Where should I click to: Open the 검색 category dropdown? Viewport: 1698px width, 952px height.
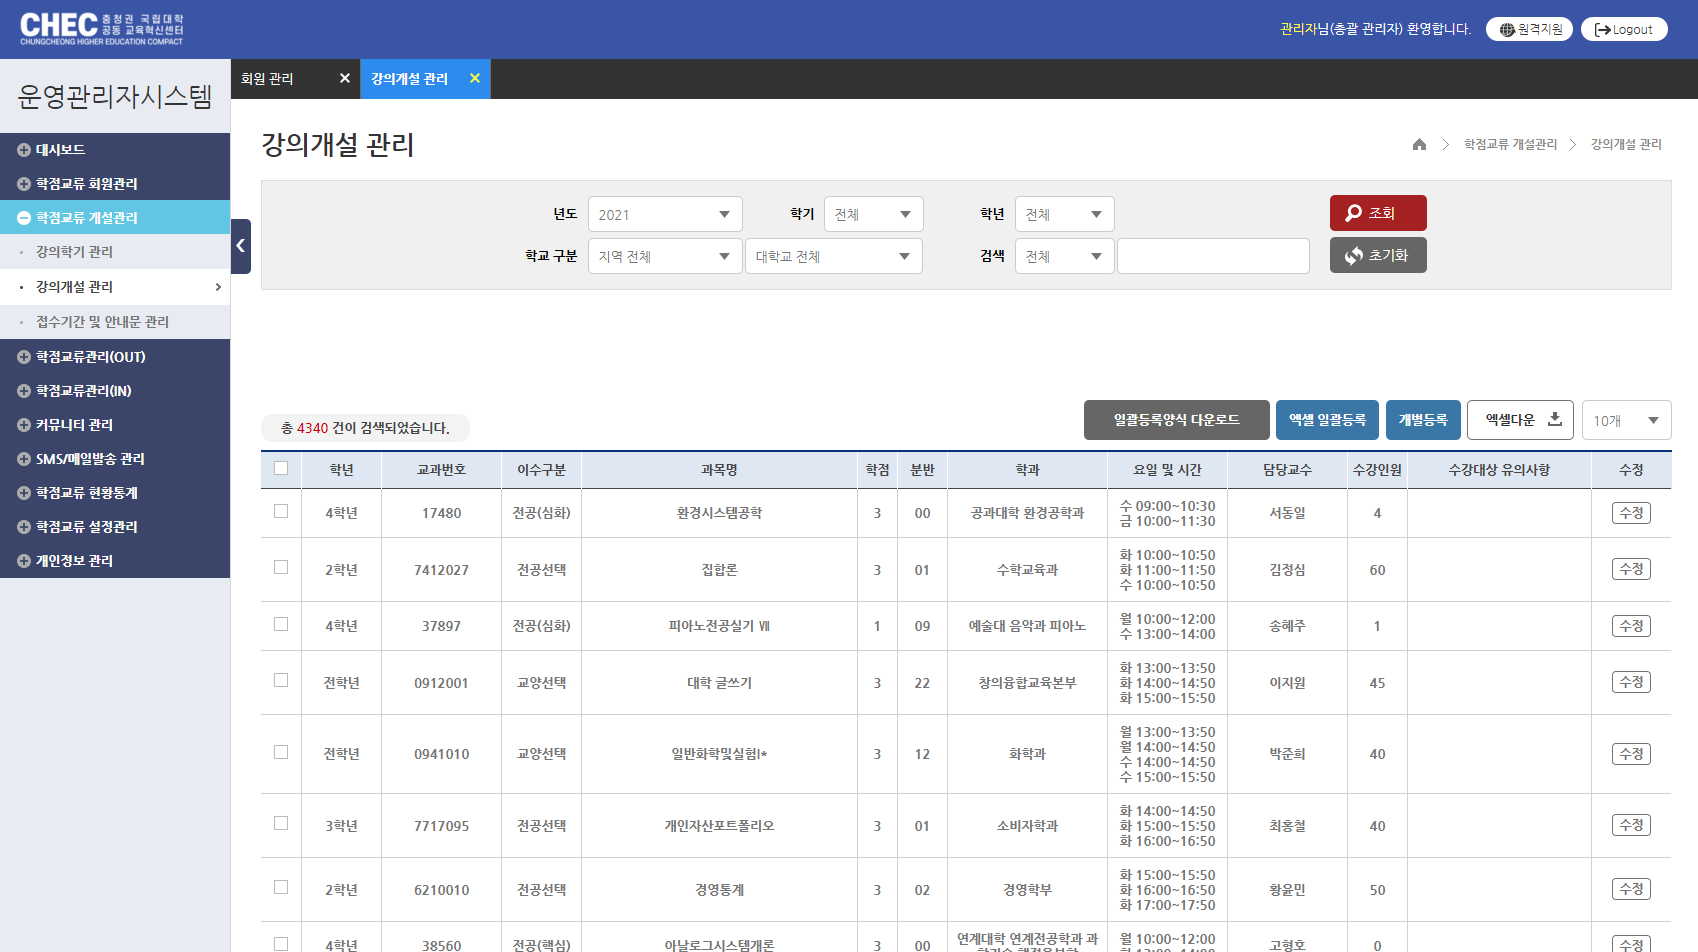click(x=1064, y=257)
